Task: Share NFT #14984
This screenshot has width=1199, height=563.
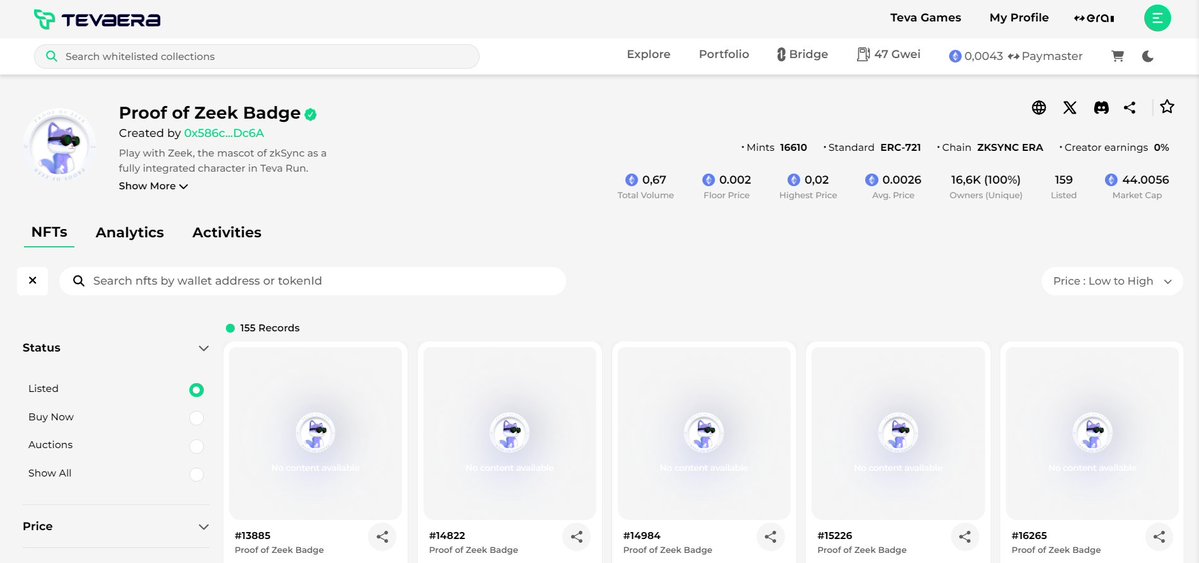Action: click(771, 537)
